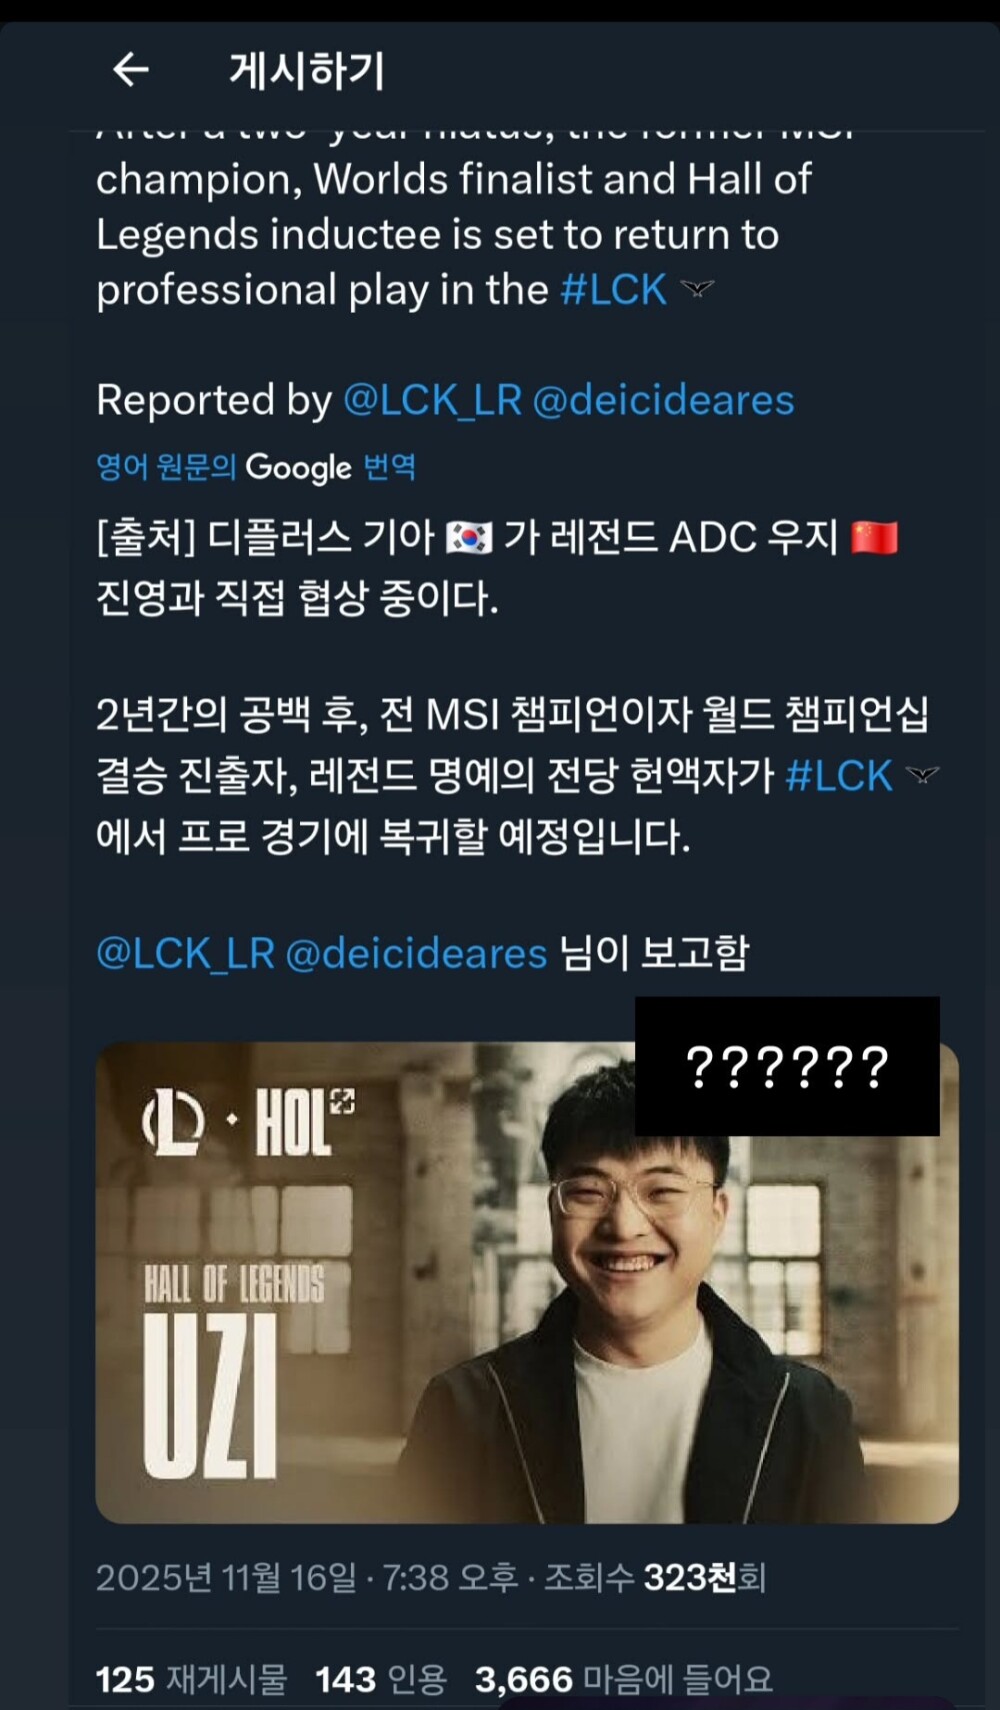Open @deicideares profile from English text

(x=663, y=400)
